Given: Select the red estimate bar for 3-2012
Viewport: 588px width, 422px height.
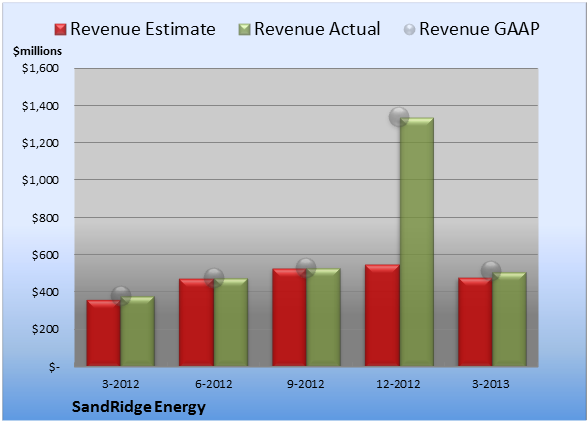Looking at the screenshot, I should 104,333.
